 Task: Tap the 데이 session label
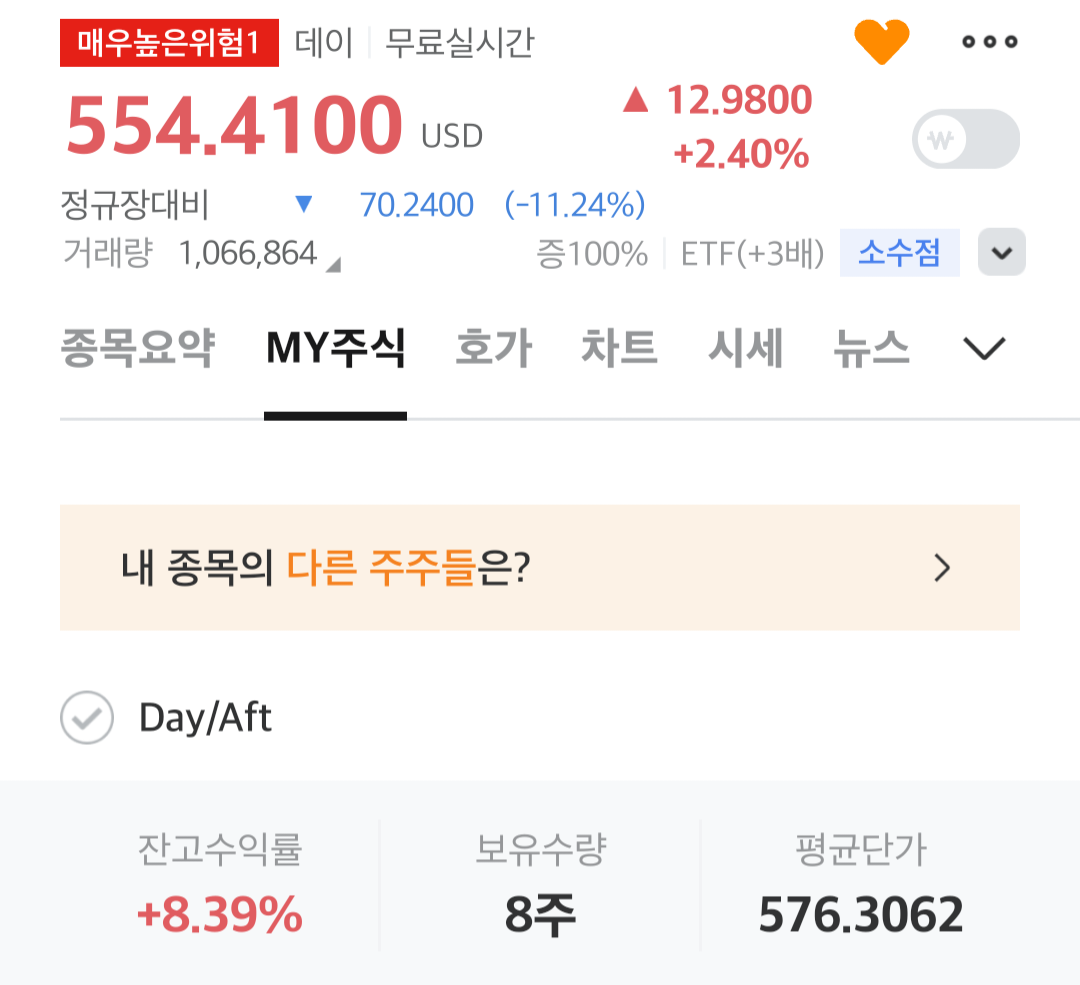[324, 43]
